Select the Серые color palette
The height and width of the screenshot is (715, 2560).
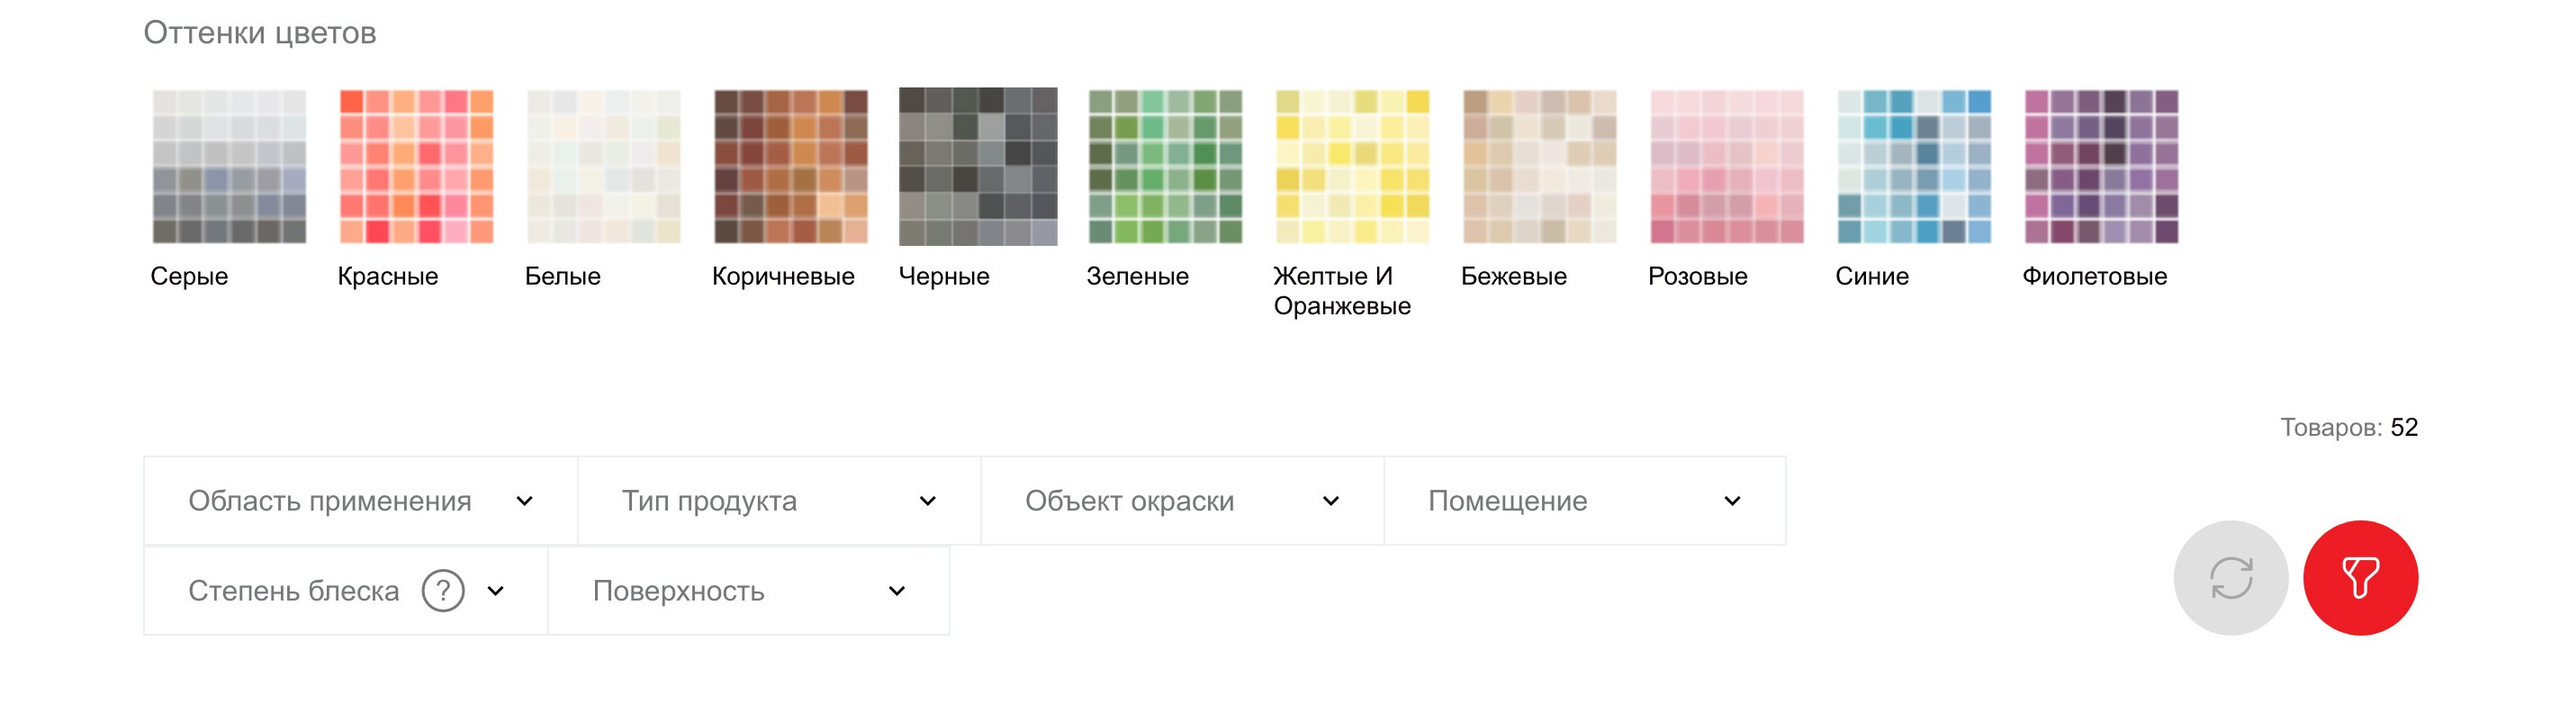click(x=229, y=166)
